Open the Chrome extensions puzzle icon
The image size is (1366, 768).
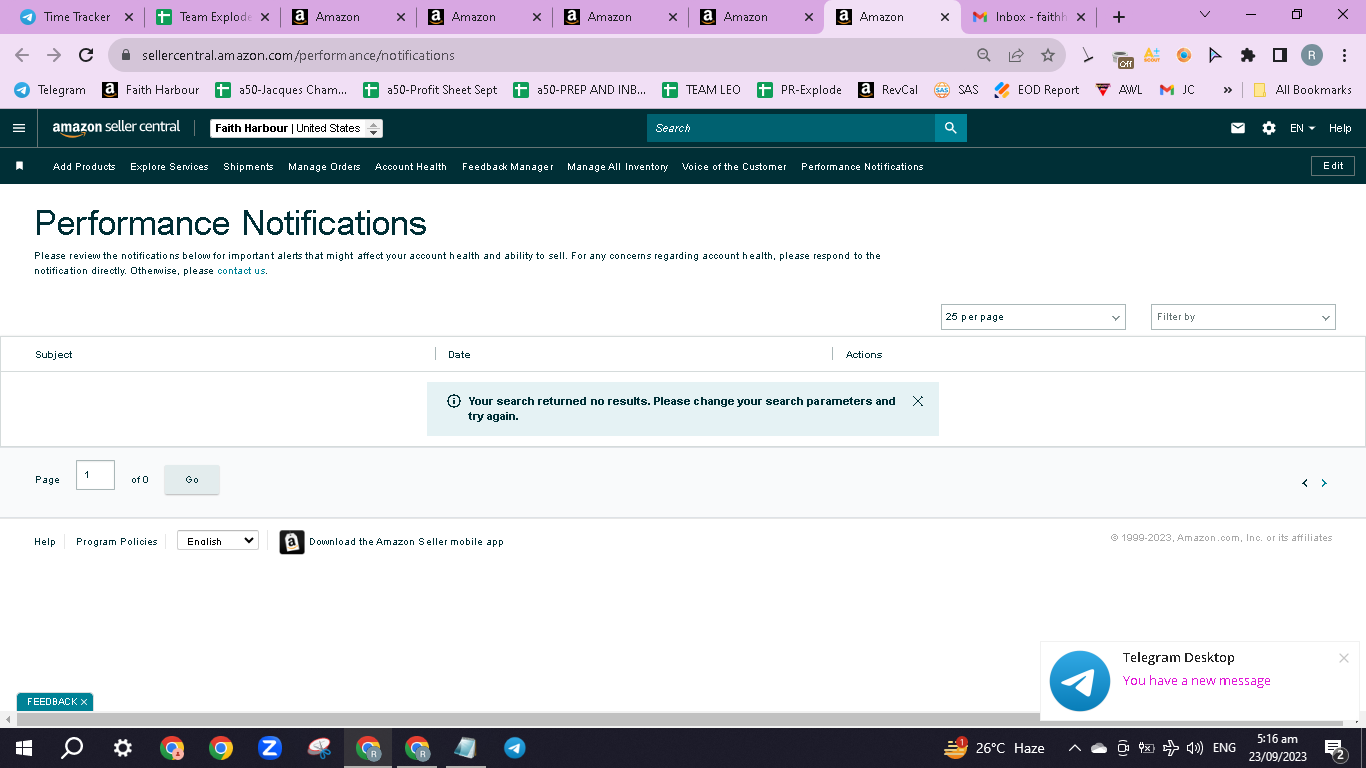(x=1248, y=56)
